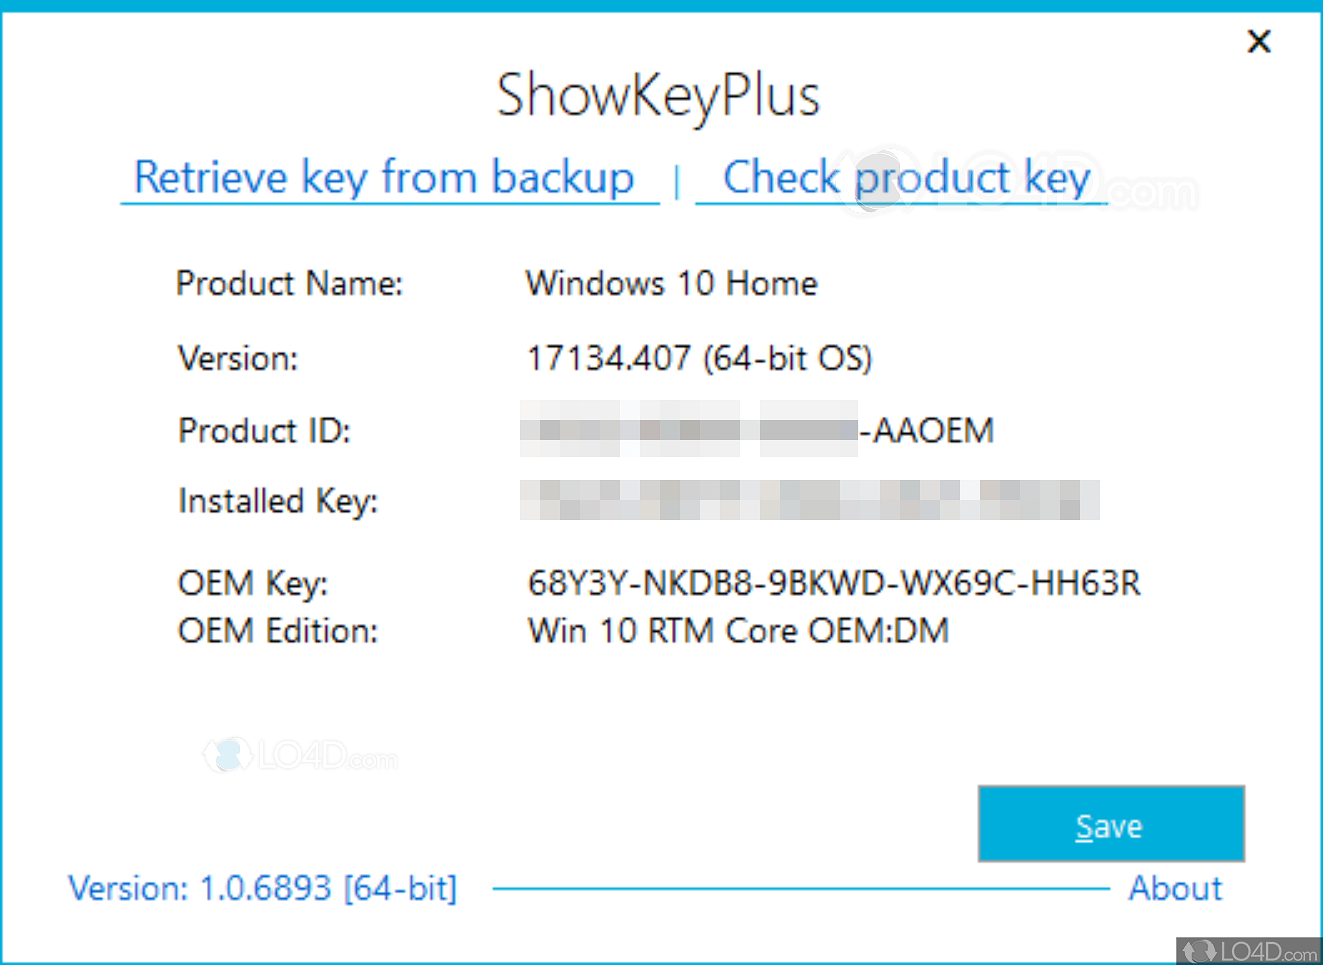Click the OEM Key label
The image size is (1323, 965).
point(253,583)
